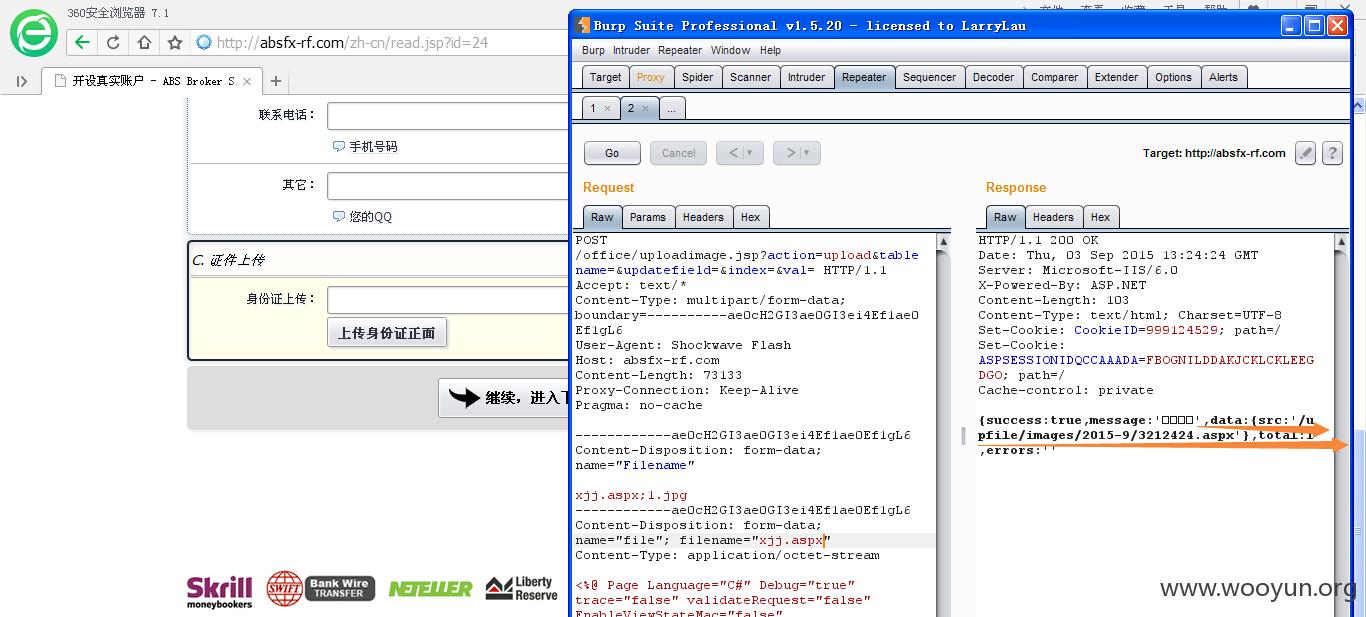Image resolution: width=1366 pixels, height=617 pixels.
Task: Click the Liberty Reserve logo
Action: (521, 588)
